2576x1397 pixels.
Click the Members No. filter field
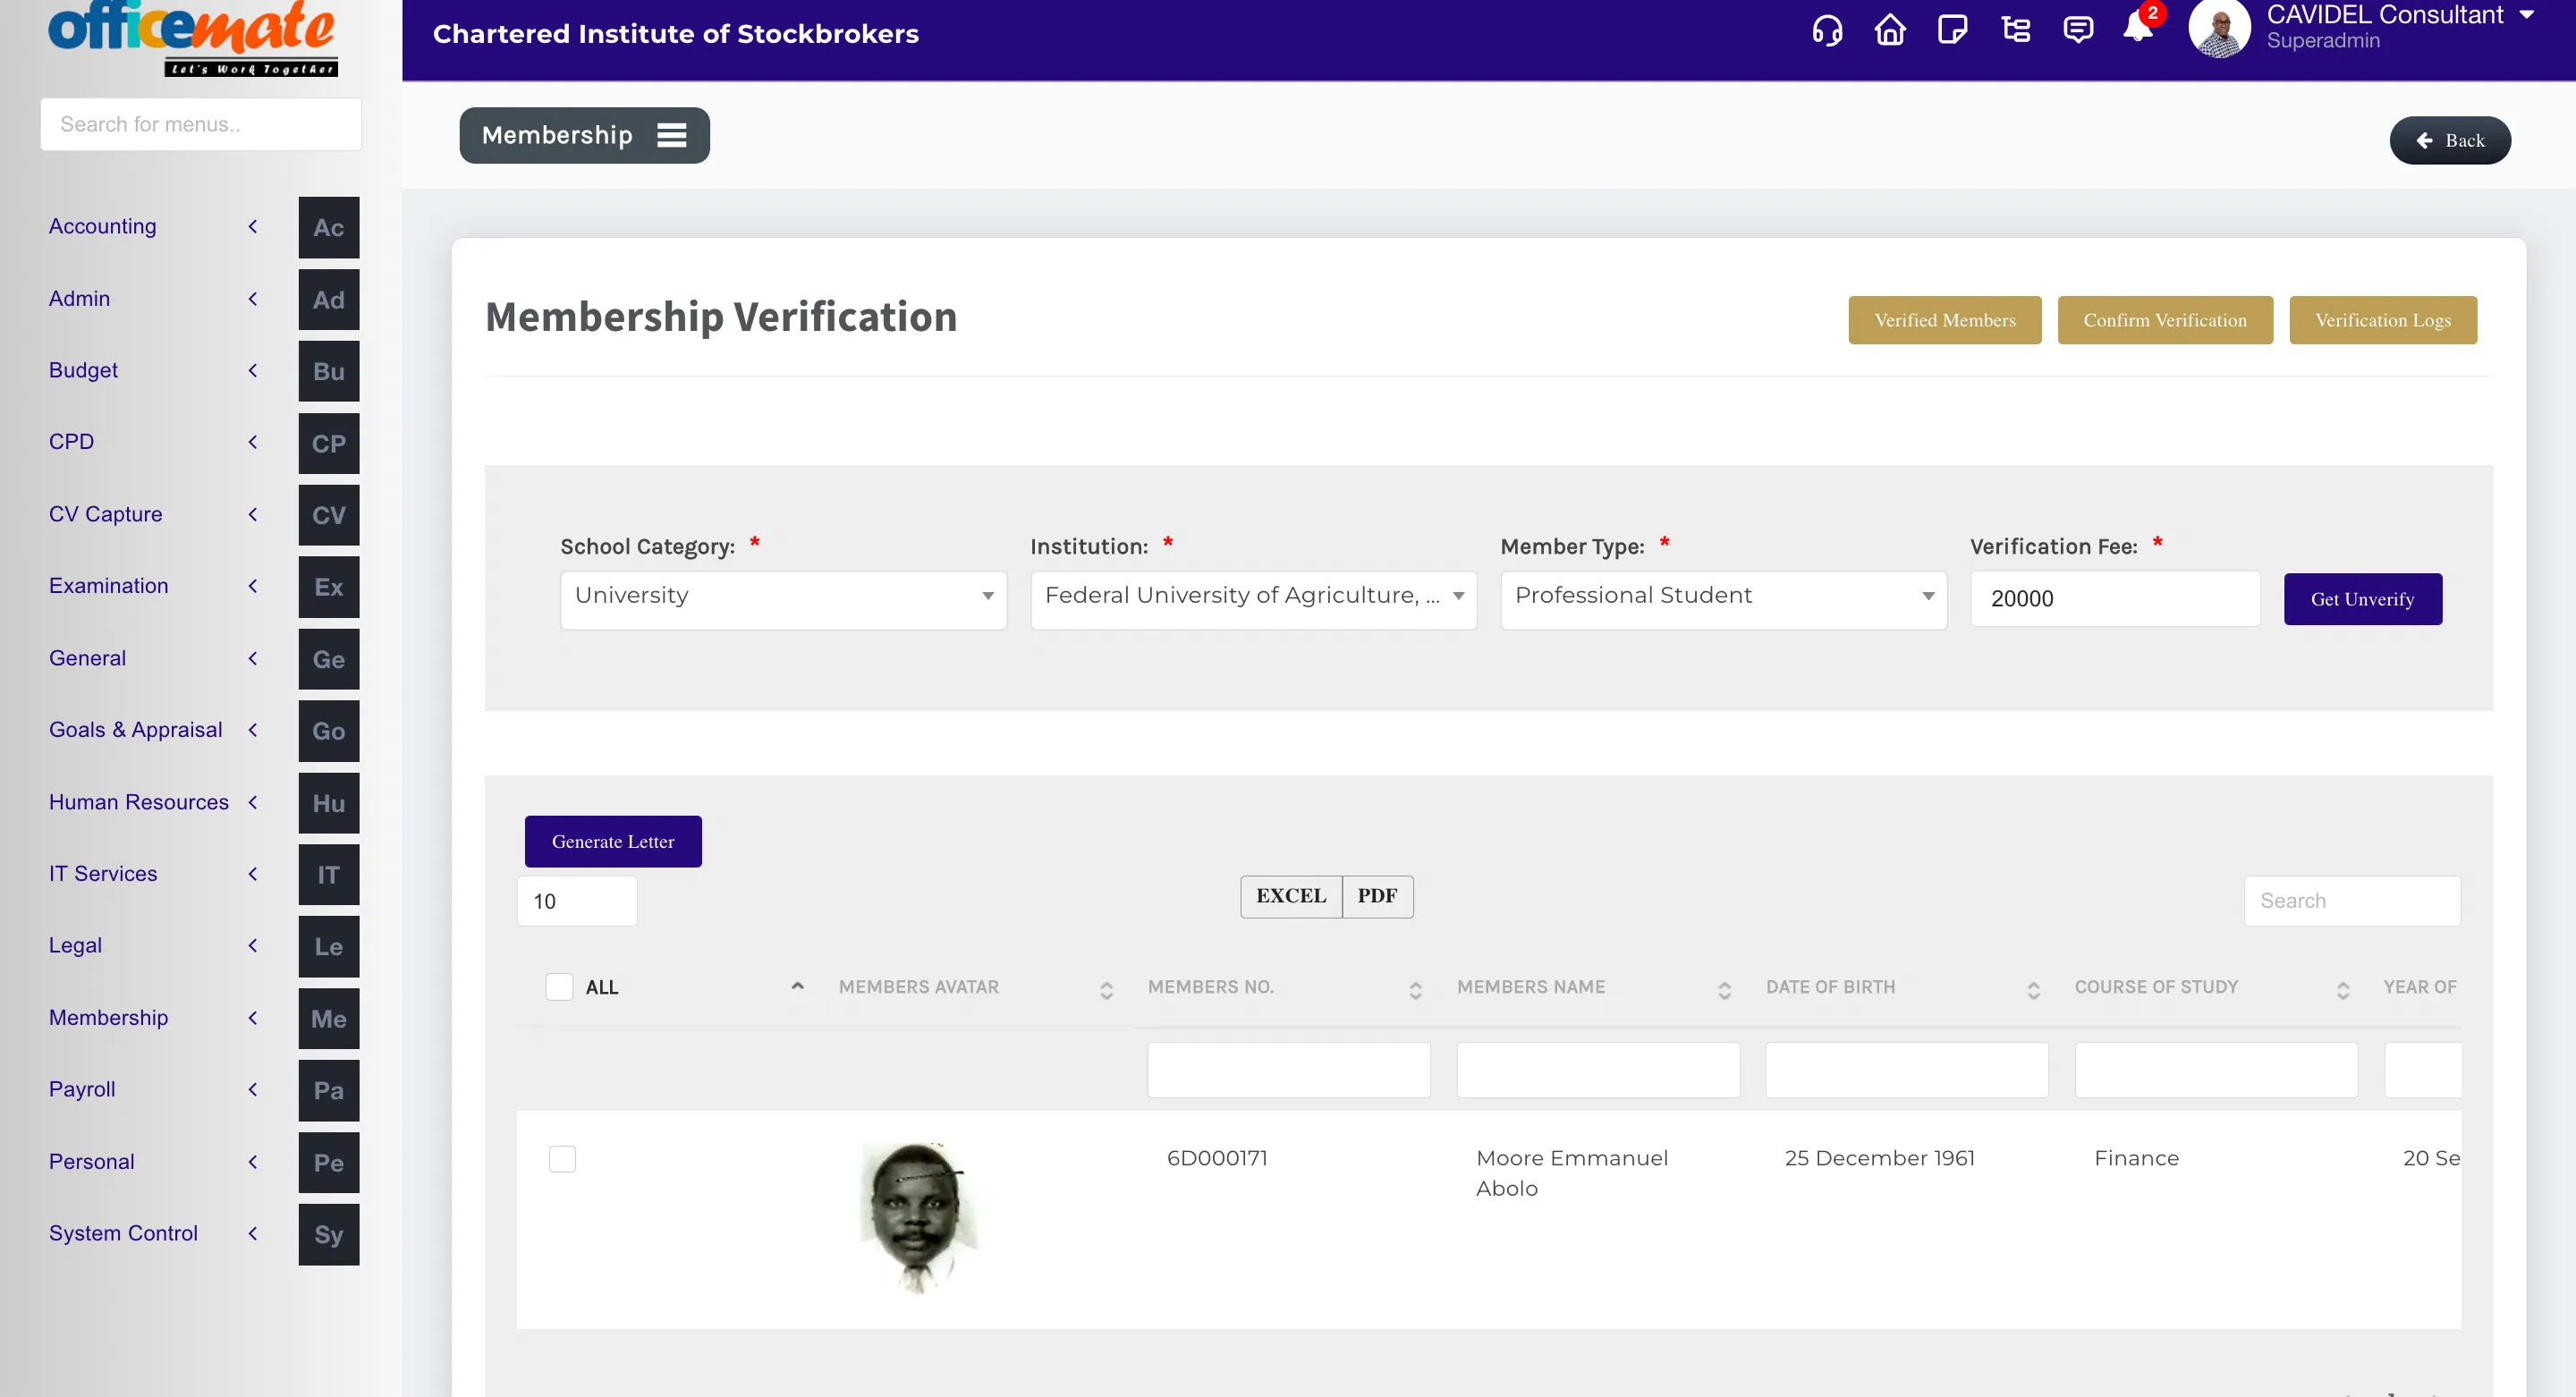pos(1289,1071)
